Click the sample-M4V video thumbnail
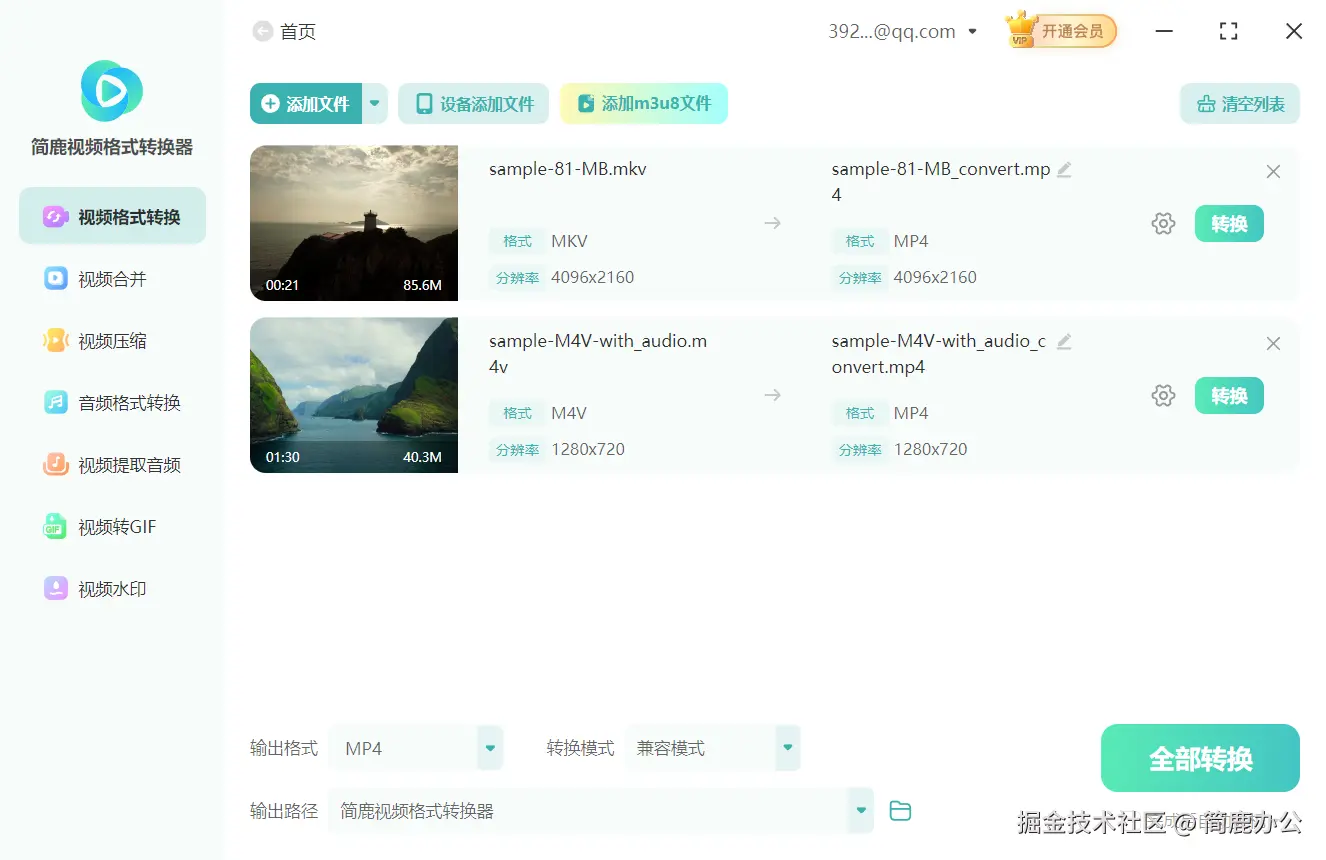Image resolution: width=1326 pixels, height=860 pixels. (x=353, y=395)
